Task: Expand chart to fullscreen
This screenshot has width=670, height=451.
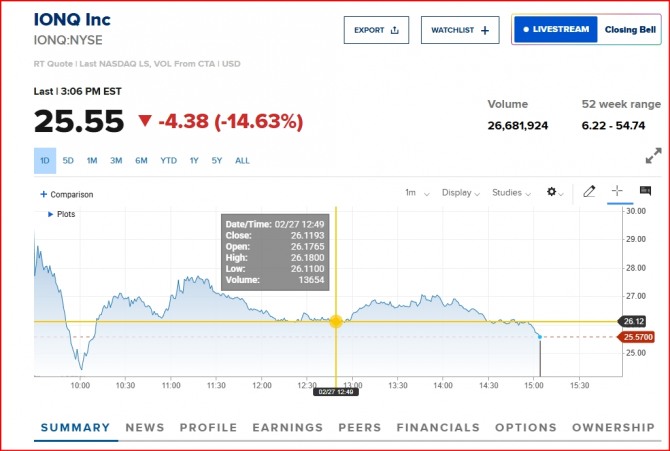Action: click(653, 156)
